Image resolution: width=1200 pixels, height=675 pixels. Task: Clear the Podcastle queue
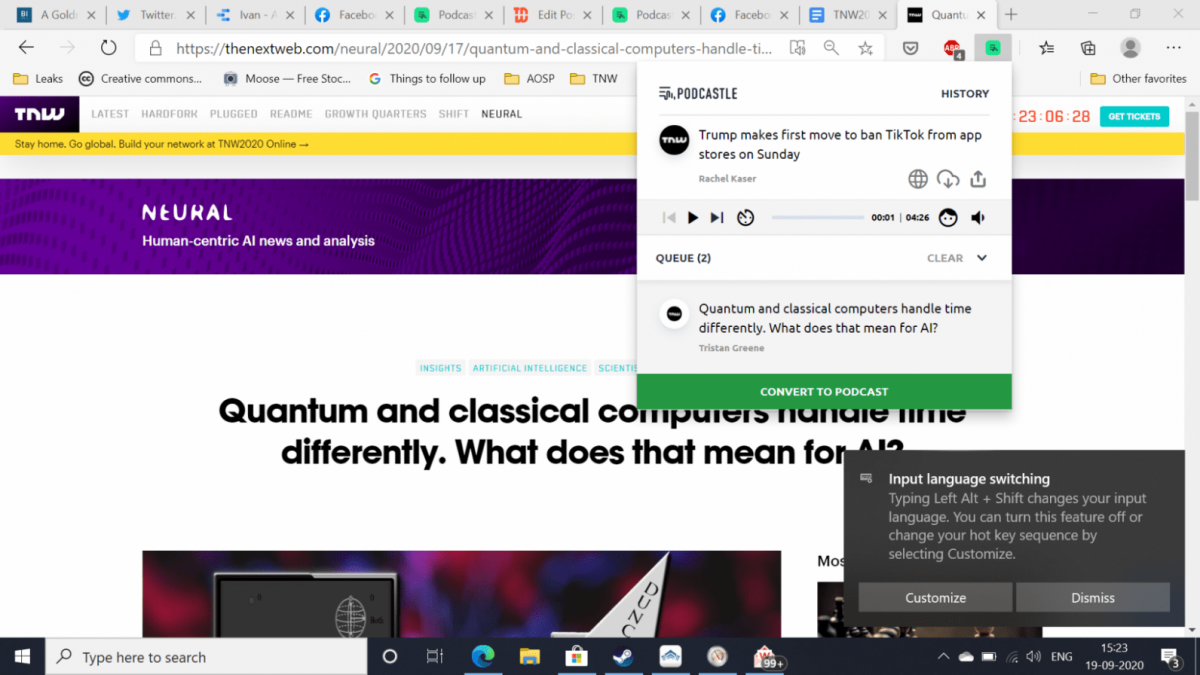coord(945,258)
